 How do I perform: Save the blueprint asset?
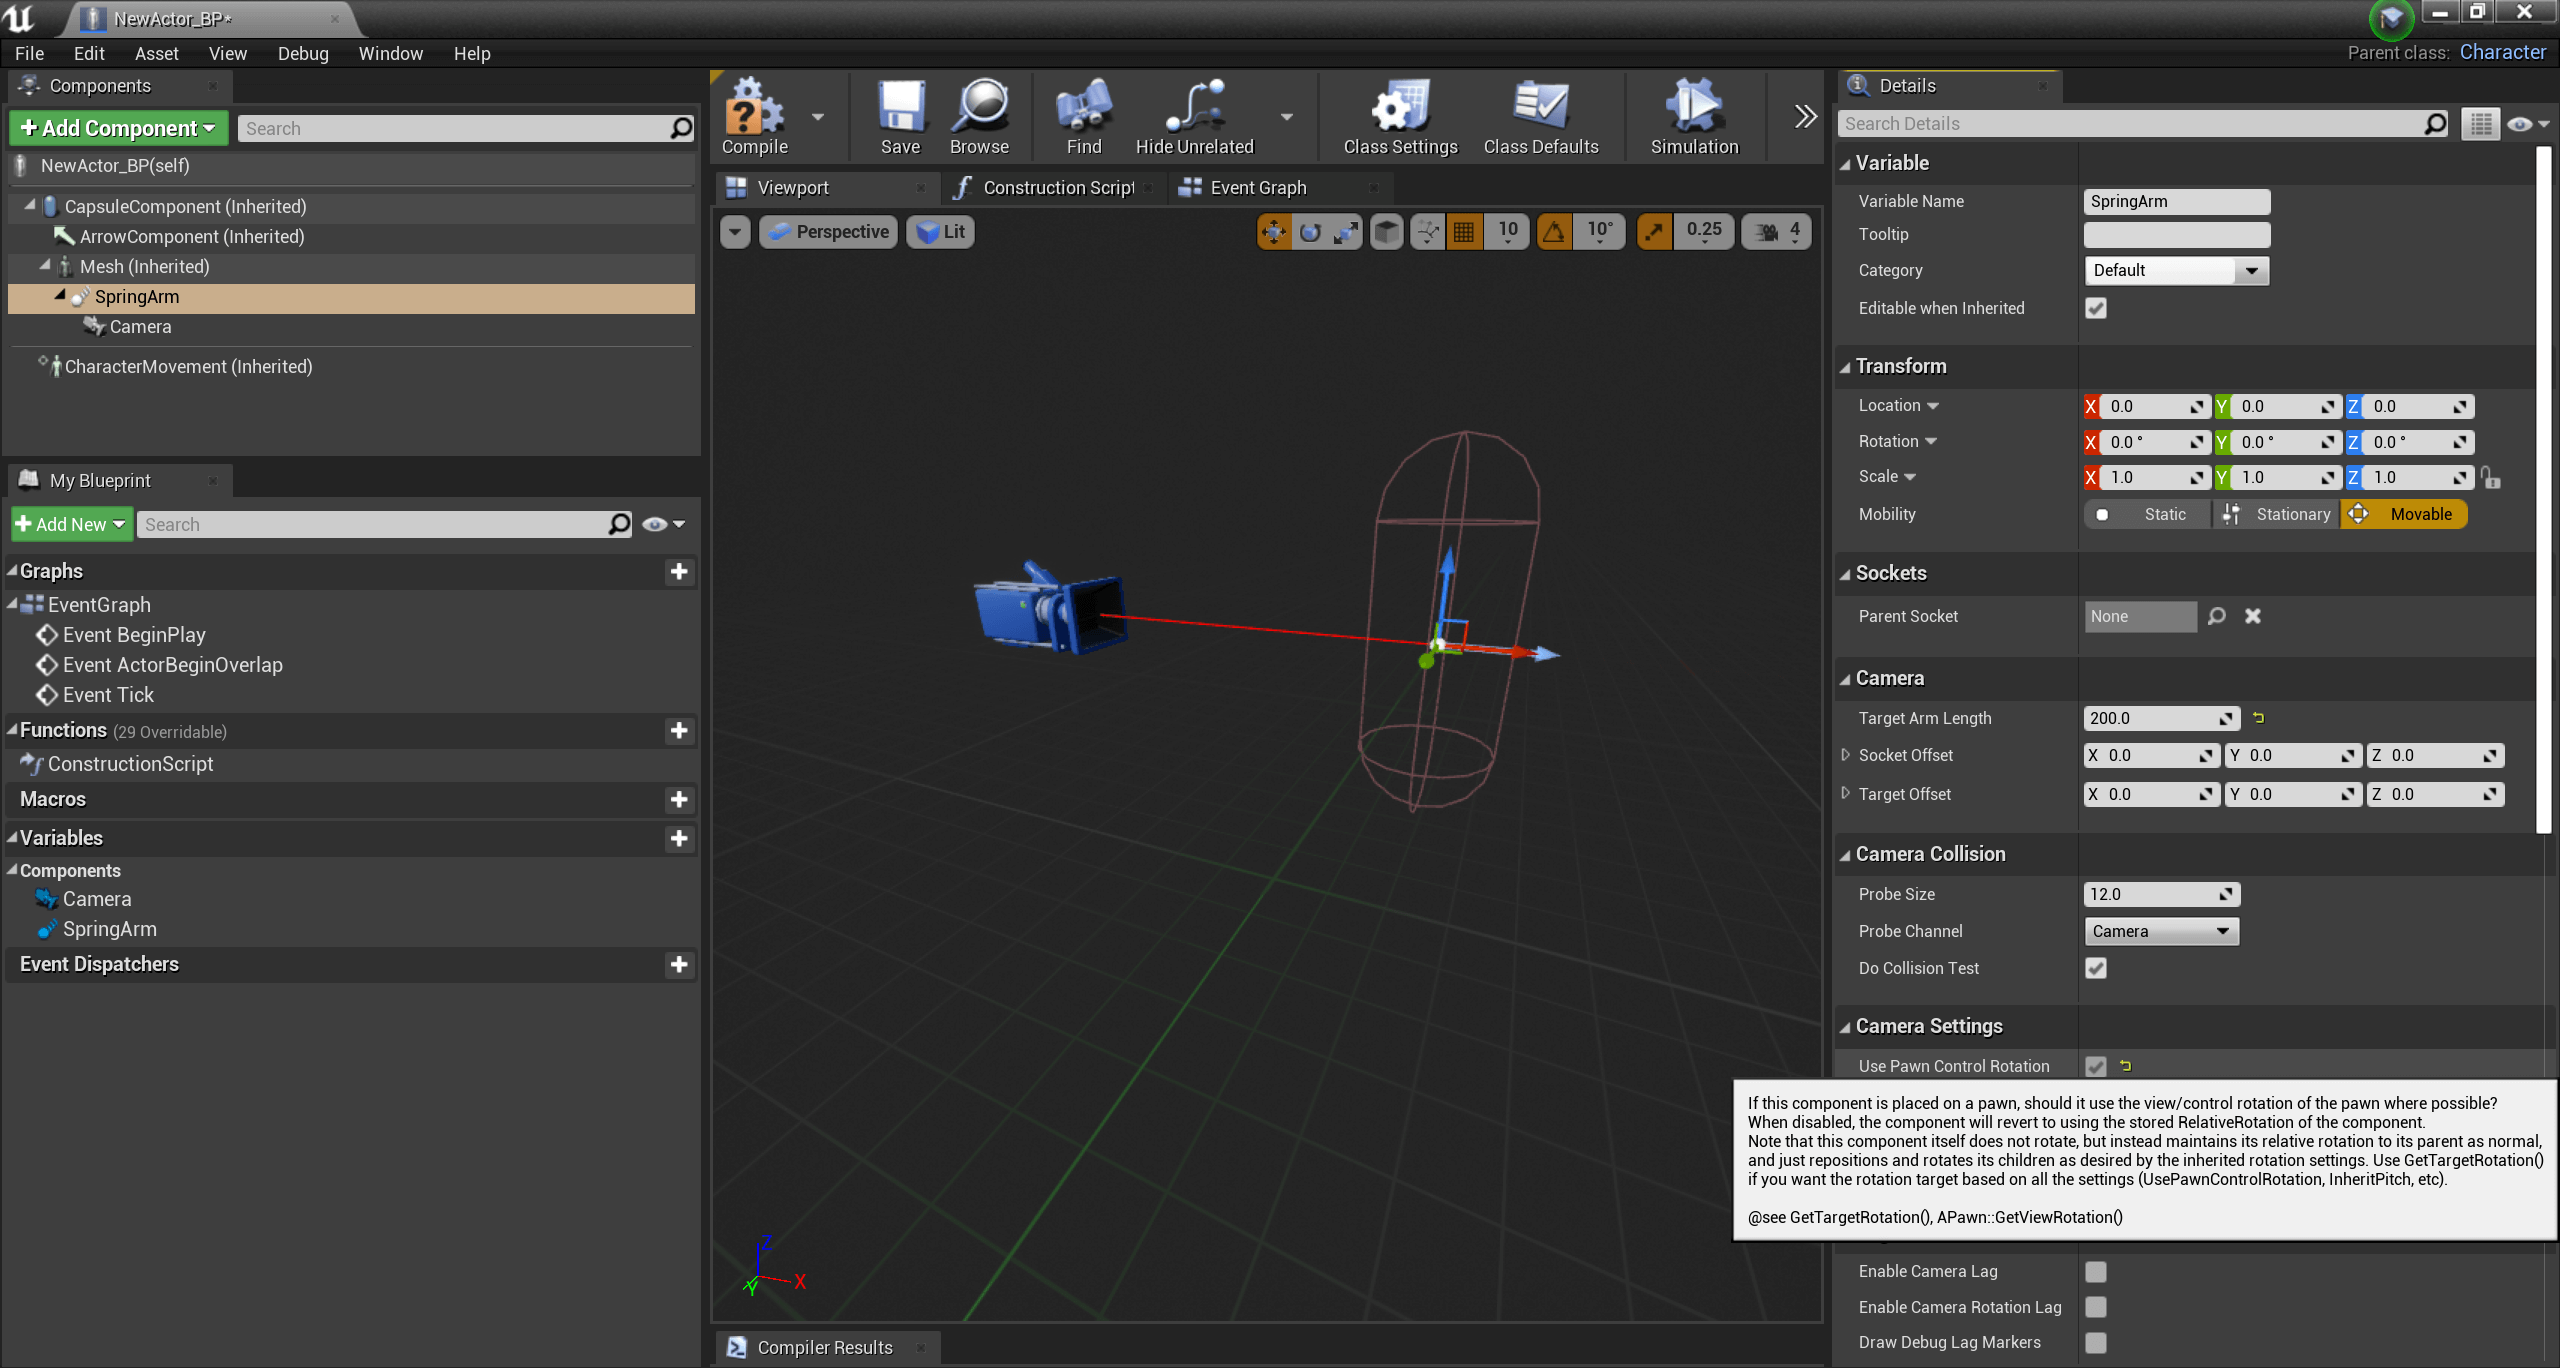coord(900,117)
